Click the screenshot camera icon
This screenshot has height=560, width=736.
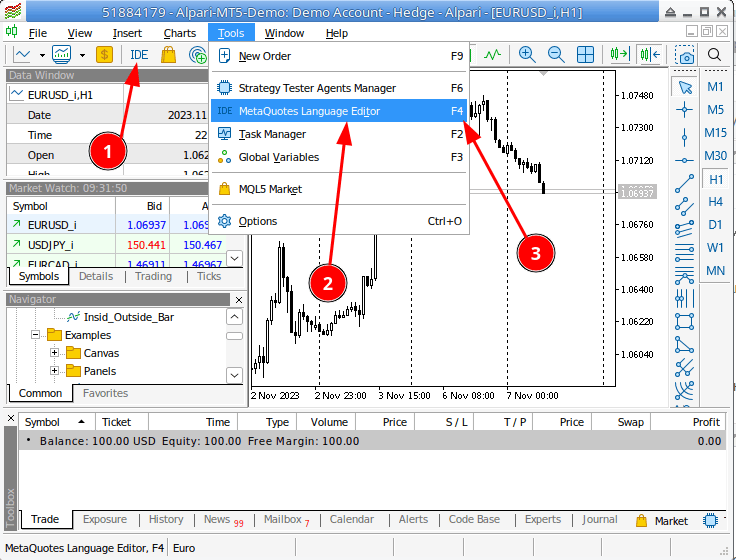(684, 55)
